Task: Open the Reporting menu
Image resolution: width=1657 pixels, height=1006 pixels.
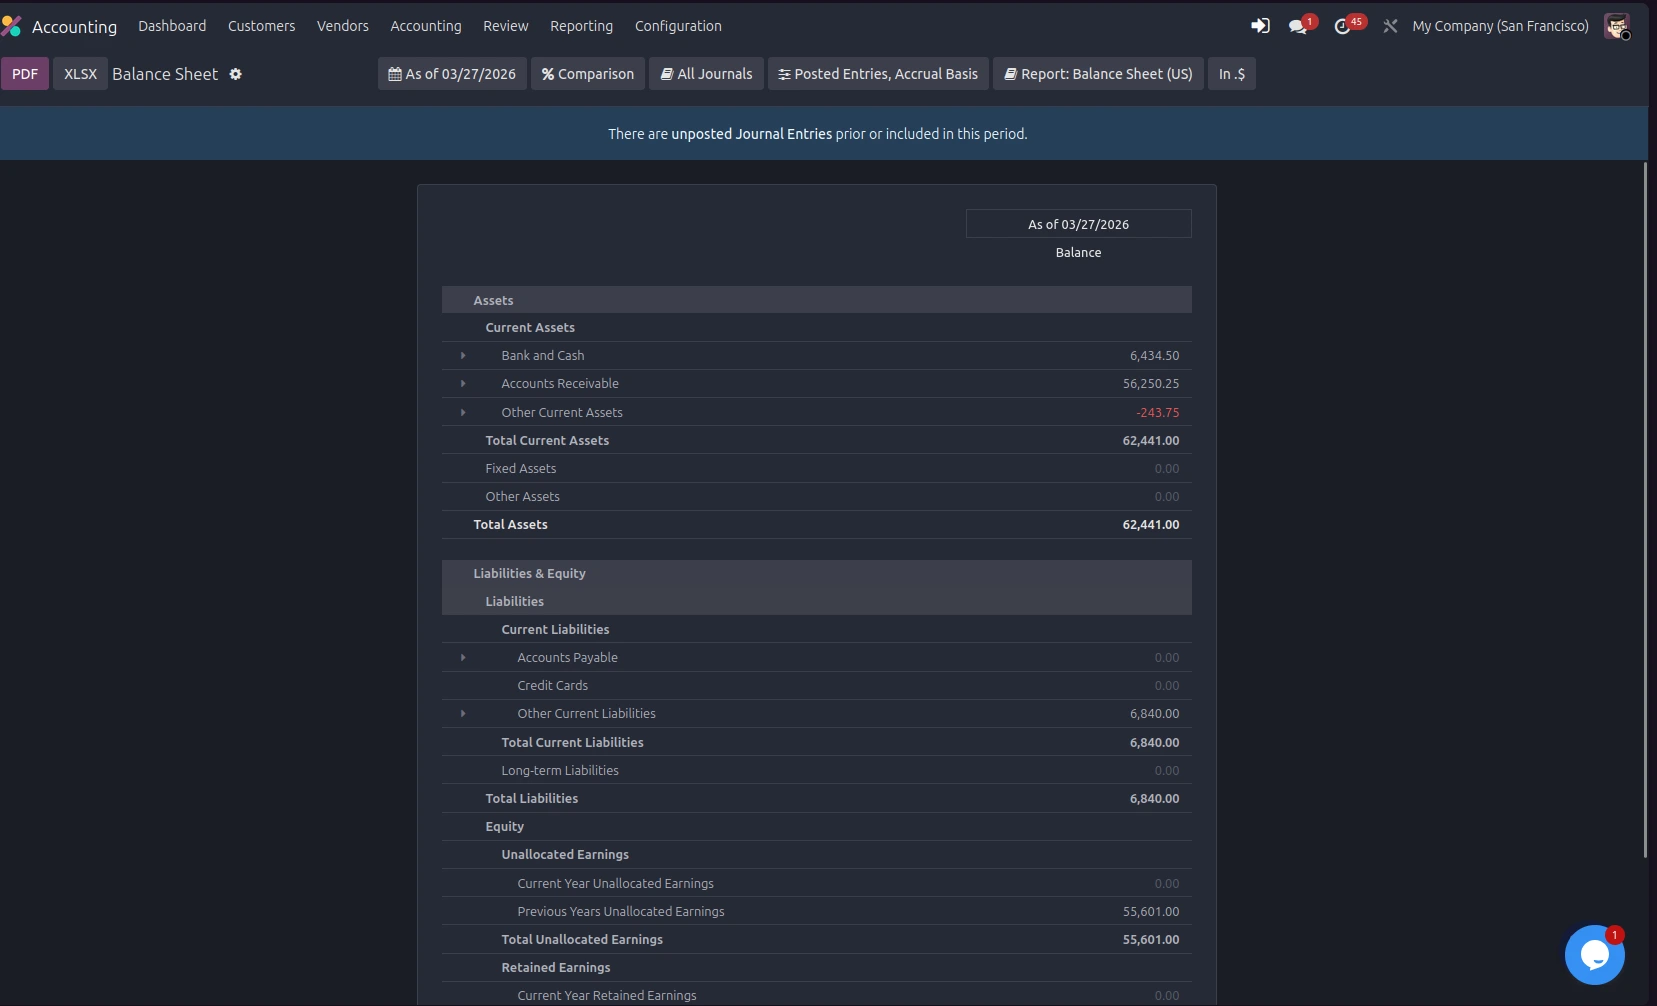Action: [x=581, y=26]
